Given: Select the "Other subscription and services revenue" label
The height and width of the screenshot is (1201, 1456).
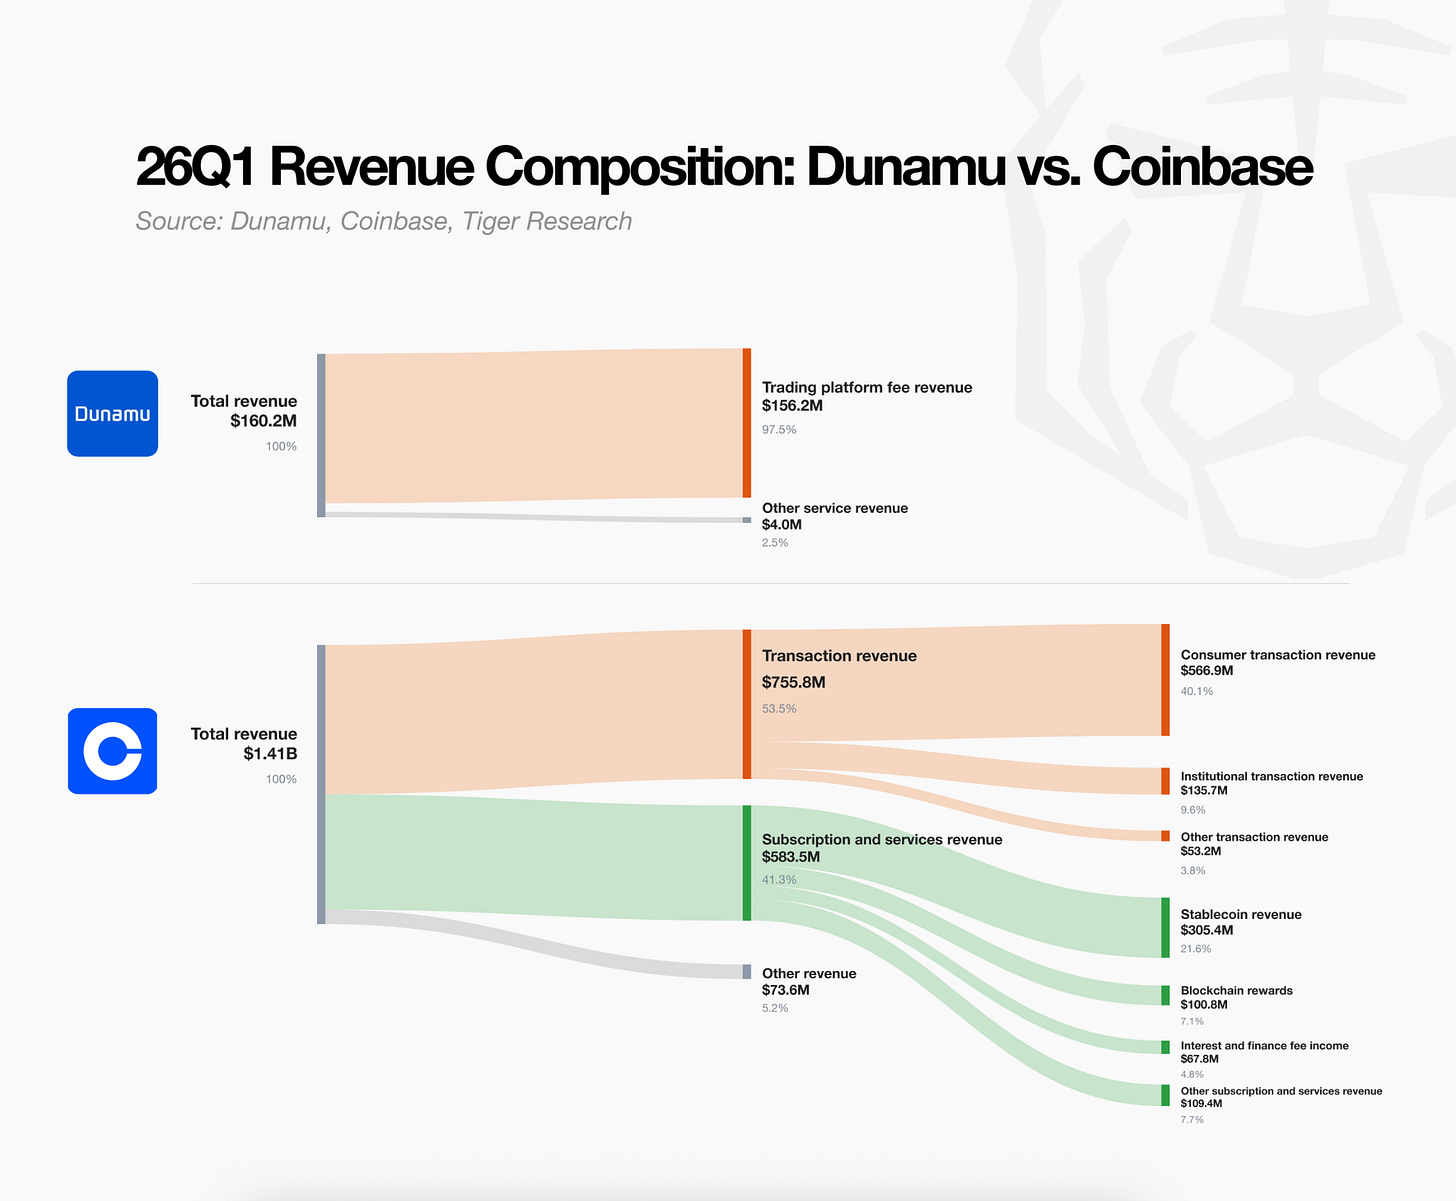Looking at the screenshot, I should [1282, 1091].
